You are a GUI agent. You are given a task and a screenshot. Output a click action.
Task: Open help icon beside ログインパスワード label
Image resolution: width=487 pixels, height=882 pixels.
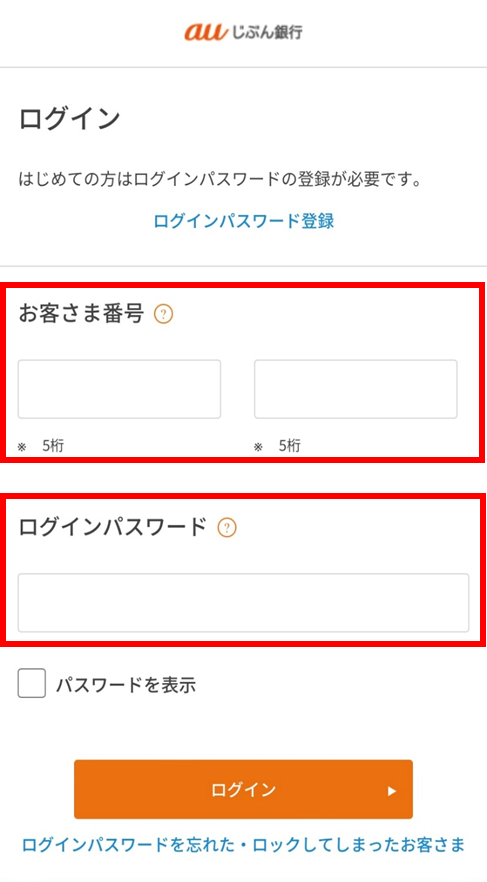pos(227,528)
